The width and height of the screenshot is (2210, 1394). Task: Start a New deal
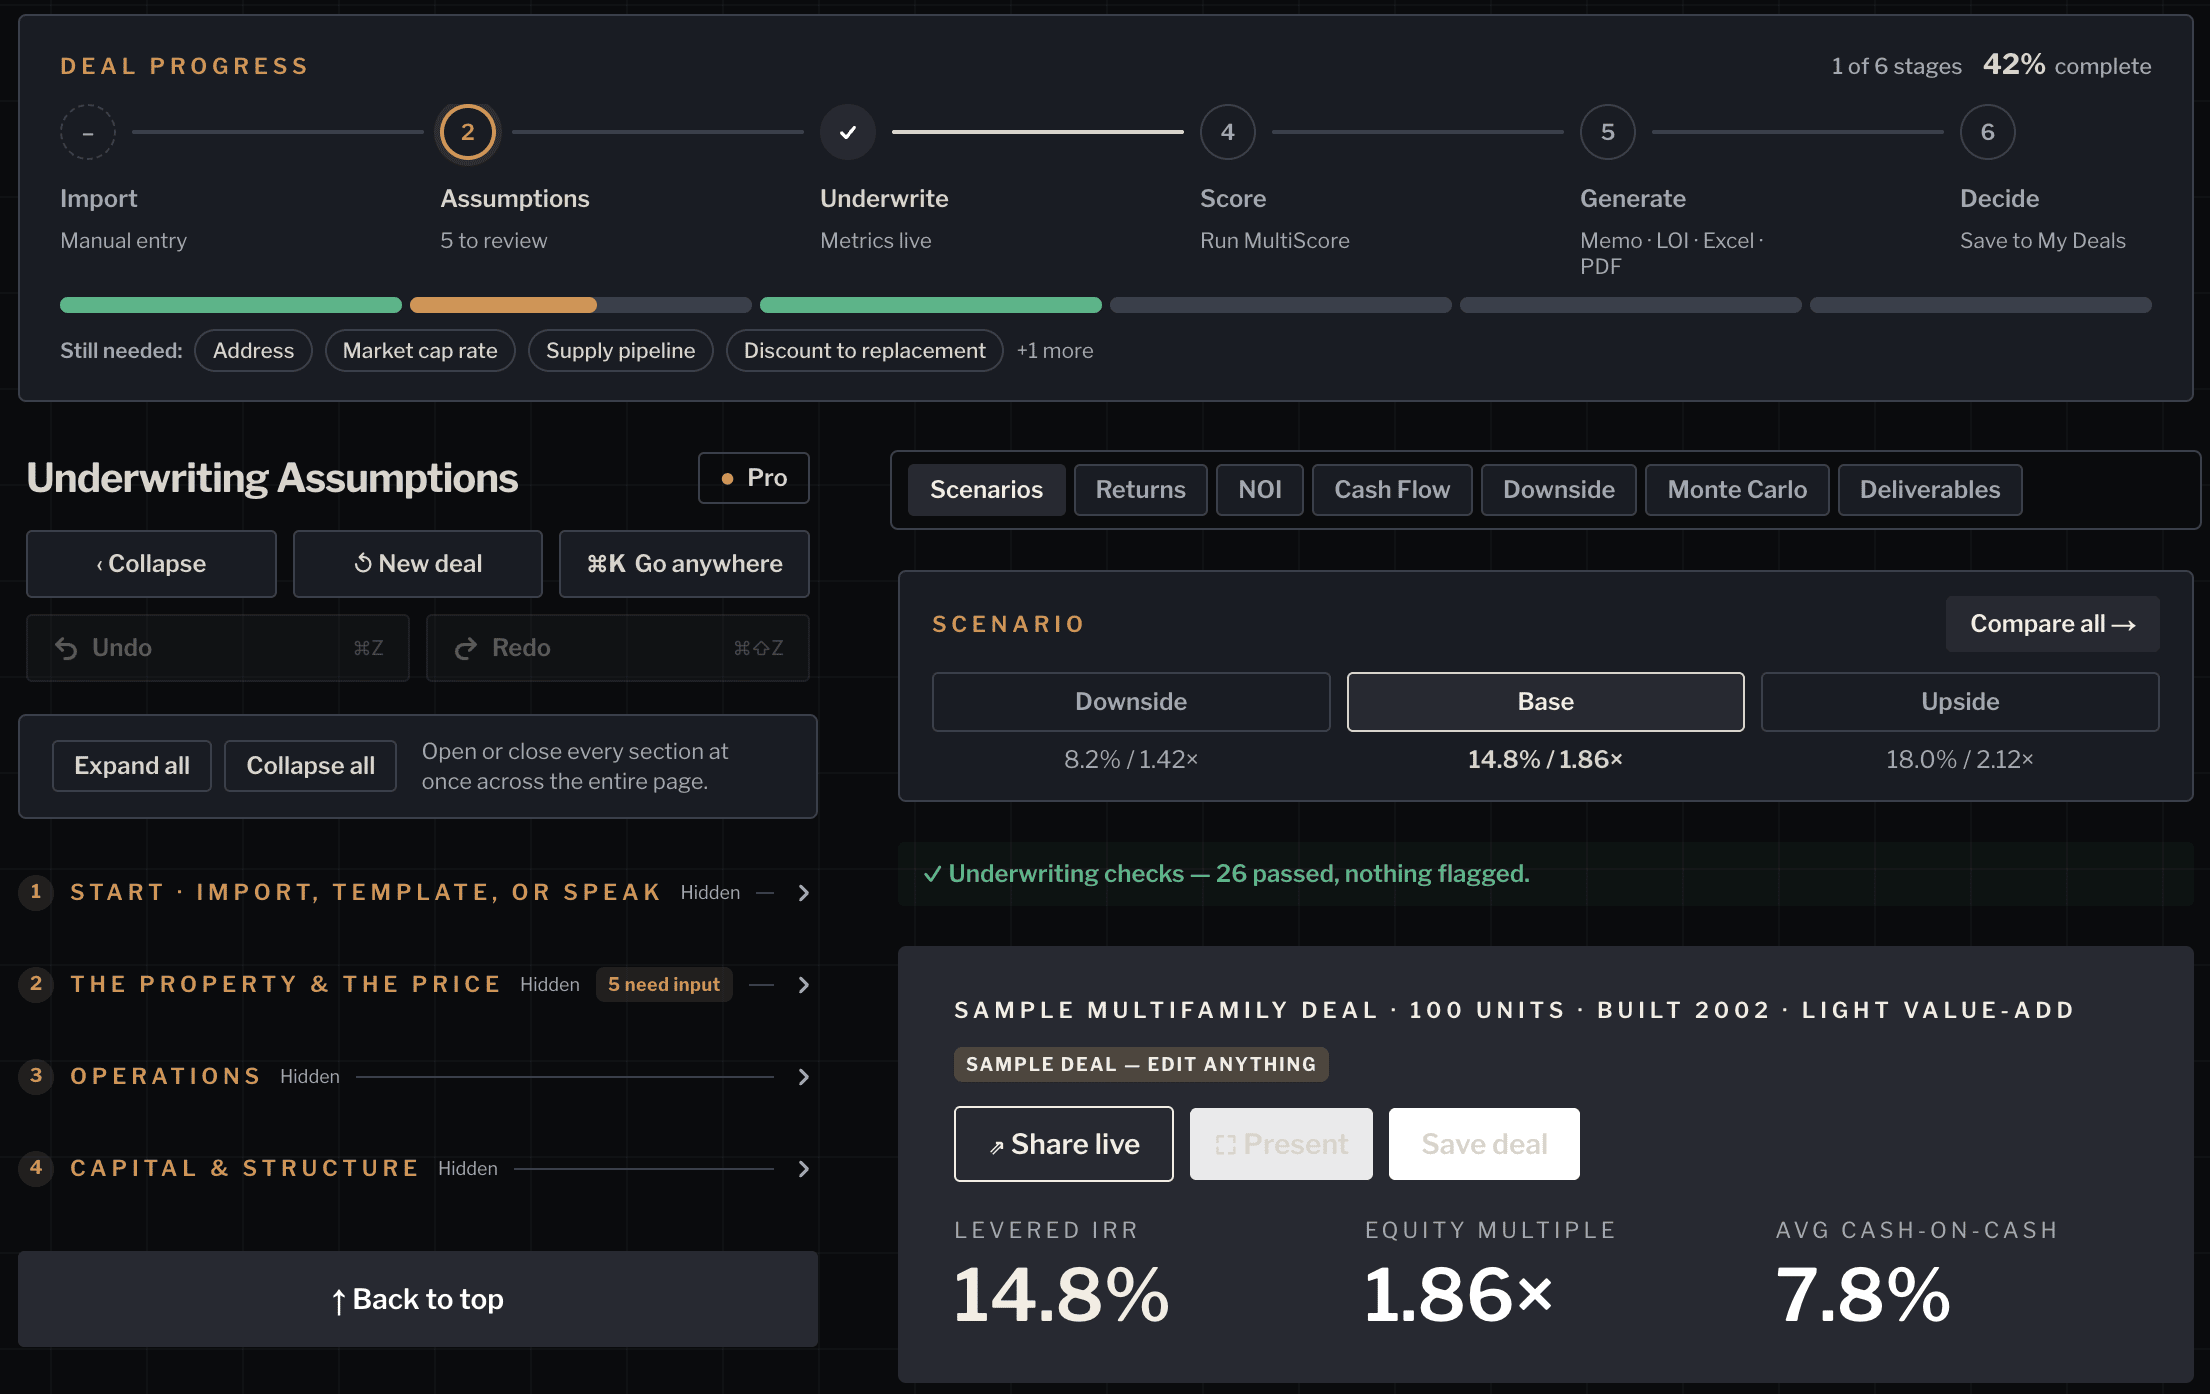pos(418,564)
